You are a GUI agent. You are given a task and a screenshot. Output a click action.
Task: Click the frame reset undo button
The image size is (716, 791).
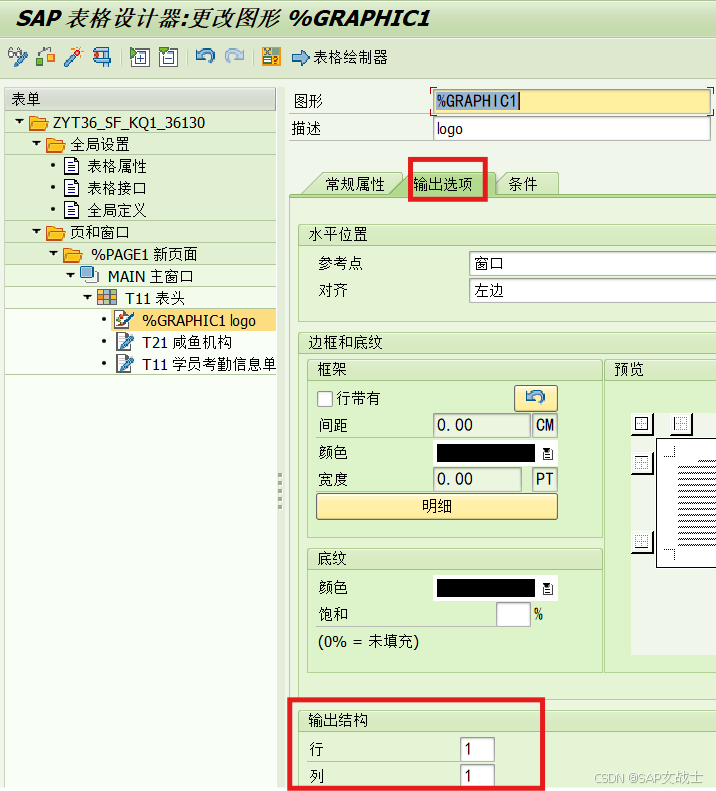[x=535, y=398]
